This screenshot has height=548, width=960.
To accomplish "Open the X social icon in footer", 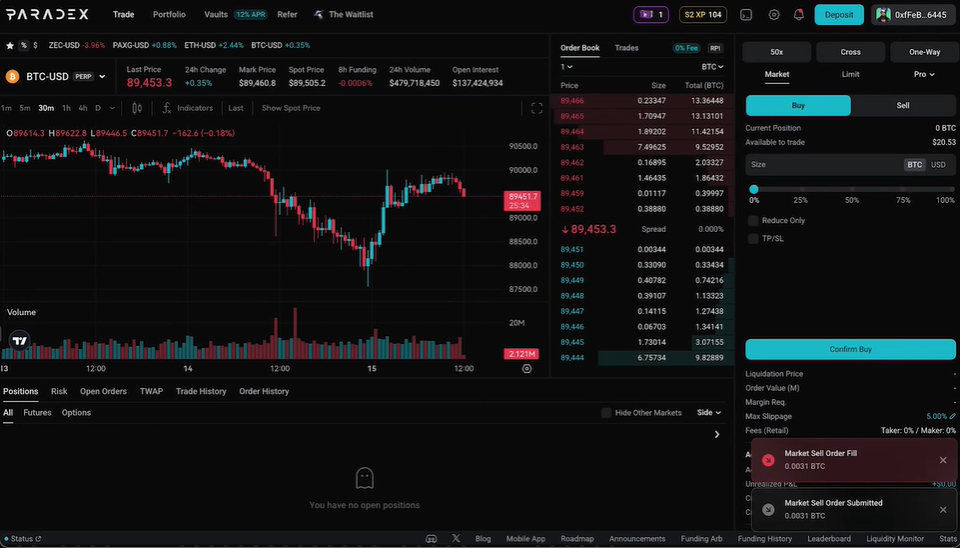I will point(456,539).
